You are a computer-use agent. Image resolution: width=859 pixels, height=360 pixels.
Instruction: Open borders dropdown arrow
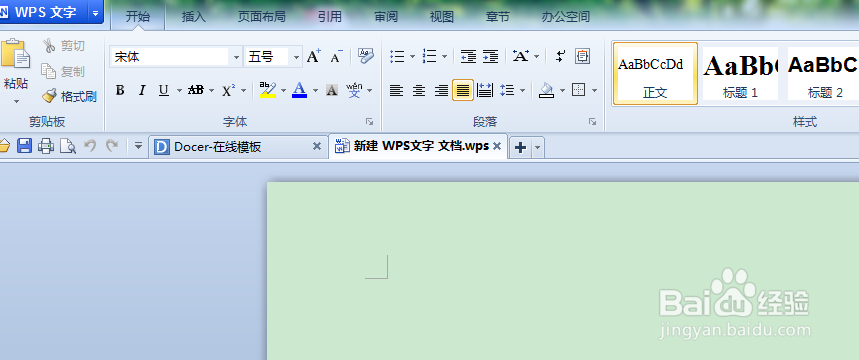coord(594,91)
